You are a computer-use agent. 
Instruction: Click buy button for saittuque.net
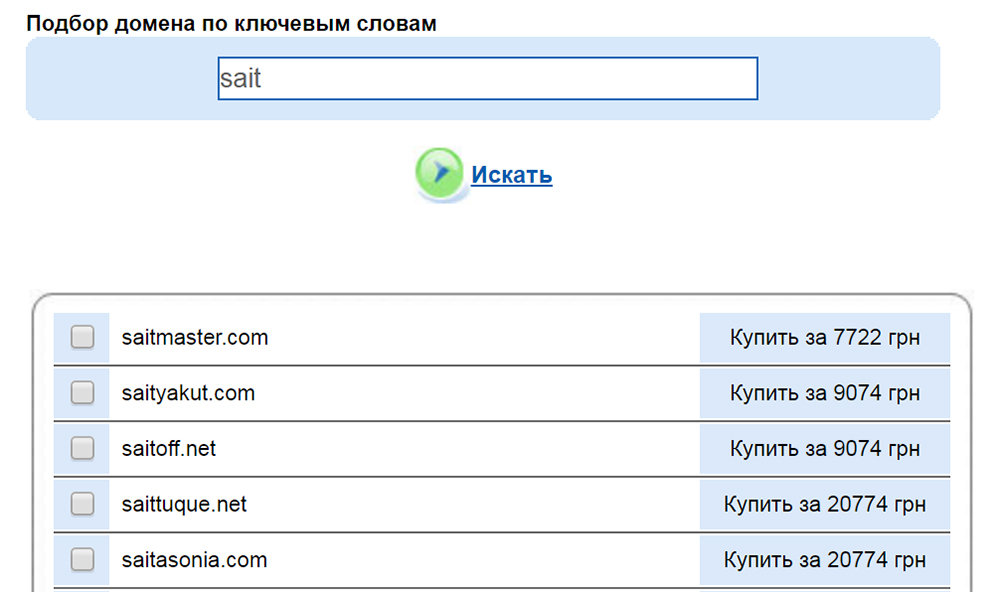click(x=824, y=505)
